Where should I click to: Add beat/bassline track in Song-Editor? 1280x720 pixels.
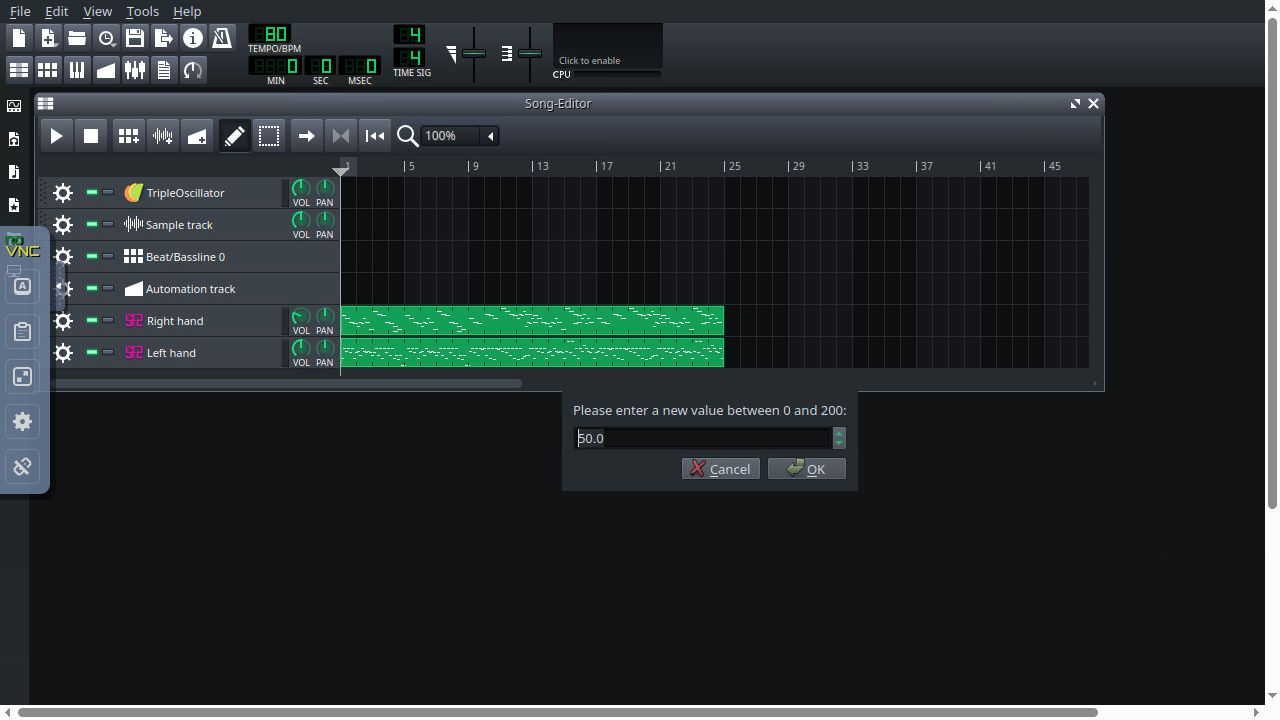[128, 136]
